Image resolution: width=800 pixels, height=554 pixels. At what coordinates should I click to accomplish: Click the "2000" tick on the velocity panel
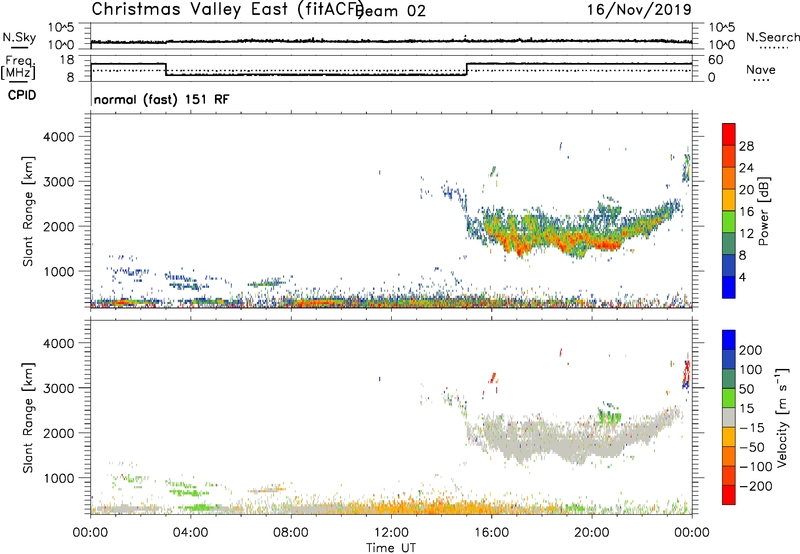click(59, 433)
